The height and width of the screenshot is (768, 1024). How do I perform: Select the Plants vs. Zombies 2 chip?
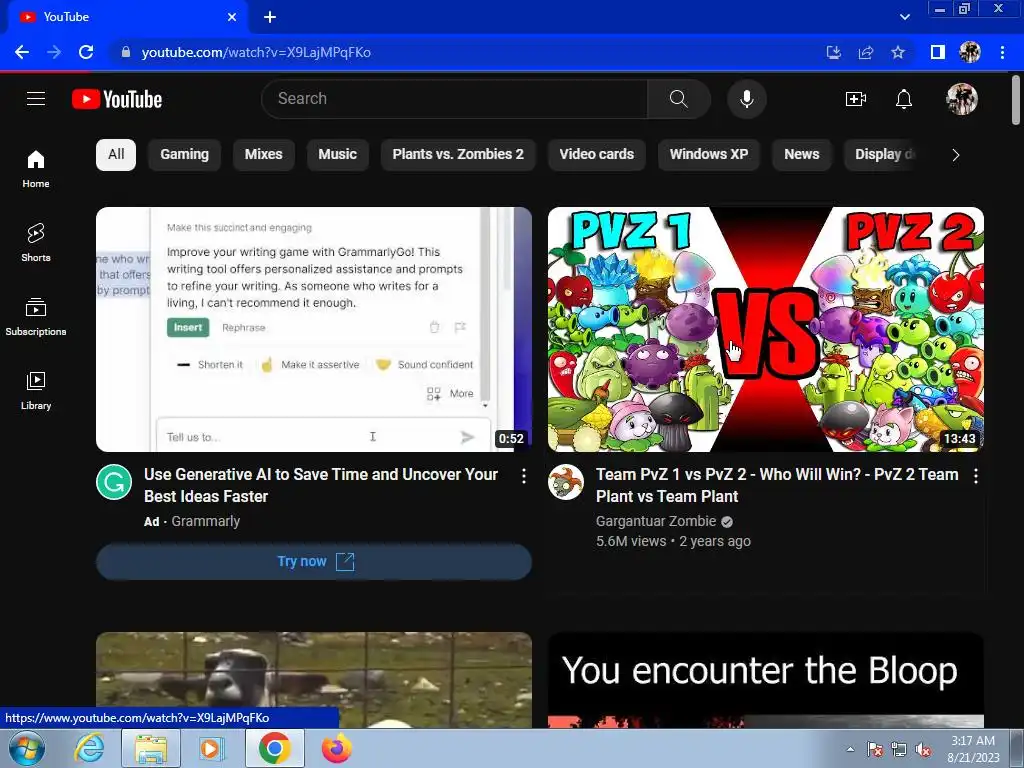tap(458, 155)
